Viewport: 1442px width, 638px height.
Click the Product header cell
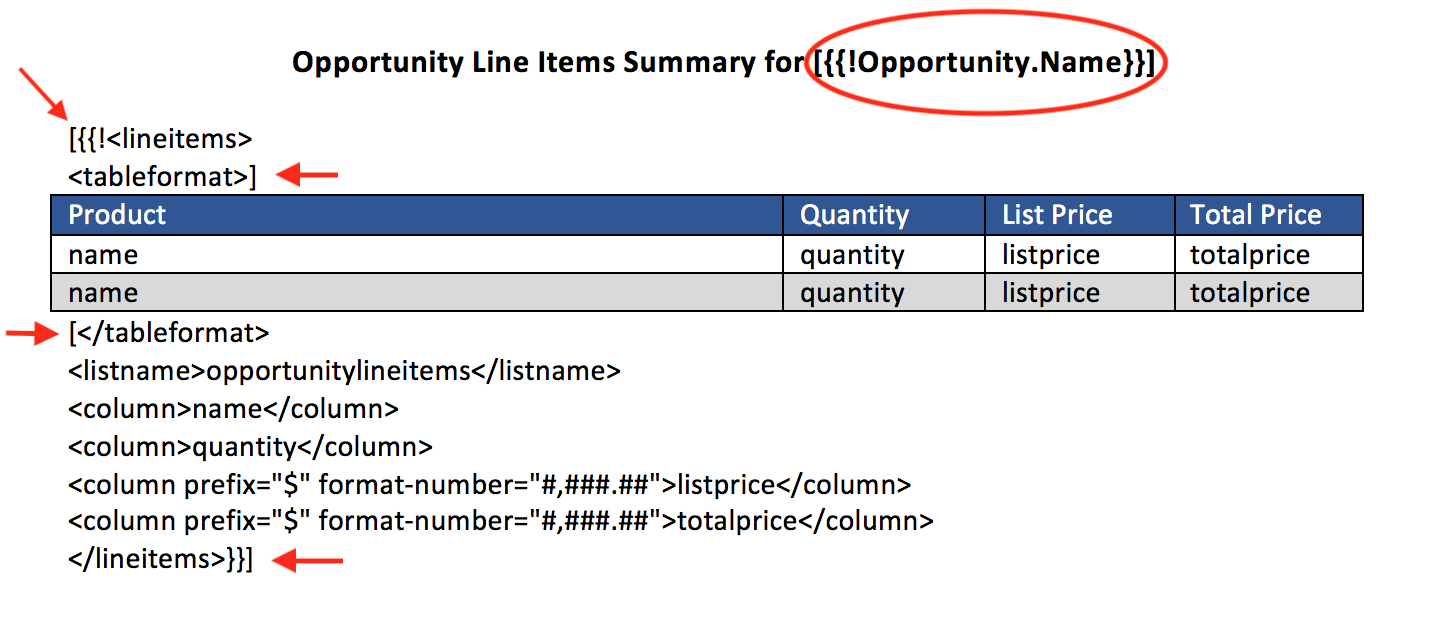(118, 215)
